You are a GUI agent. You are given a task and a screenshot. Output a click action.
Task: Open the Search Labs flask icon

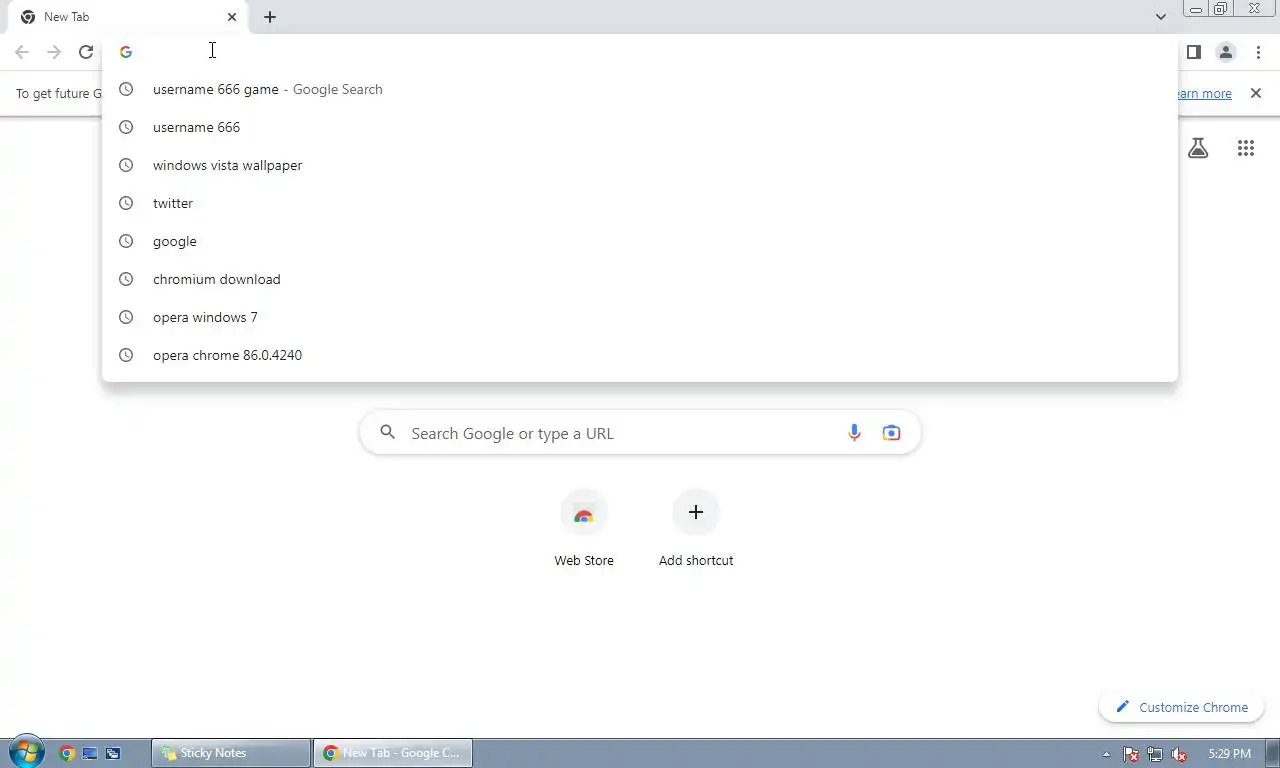click(1198, 148)
